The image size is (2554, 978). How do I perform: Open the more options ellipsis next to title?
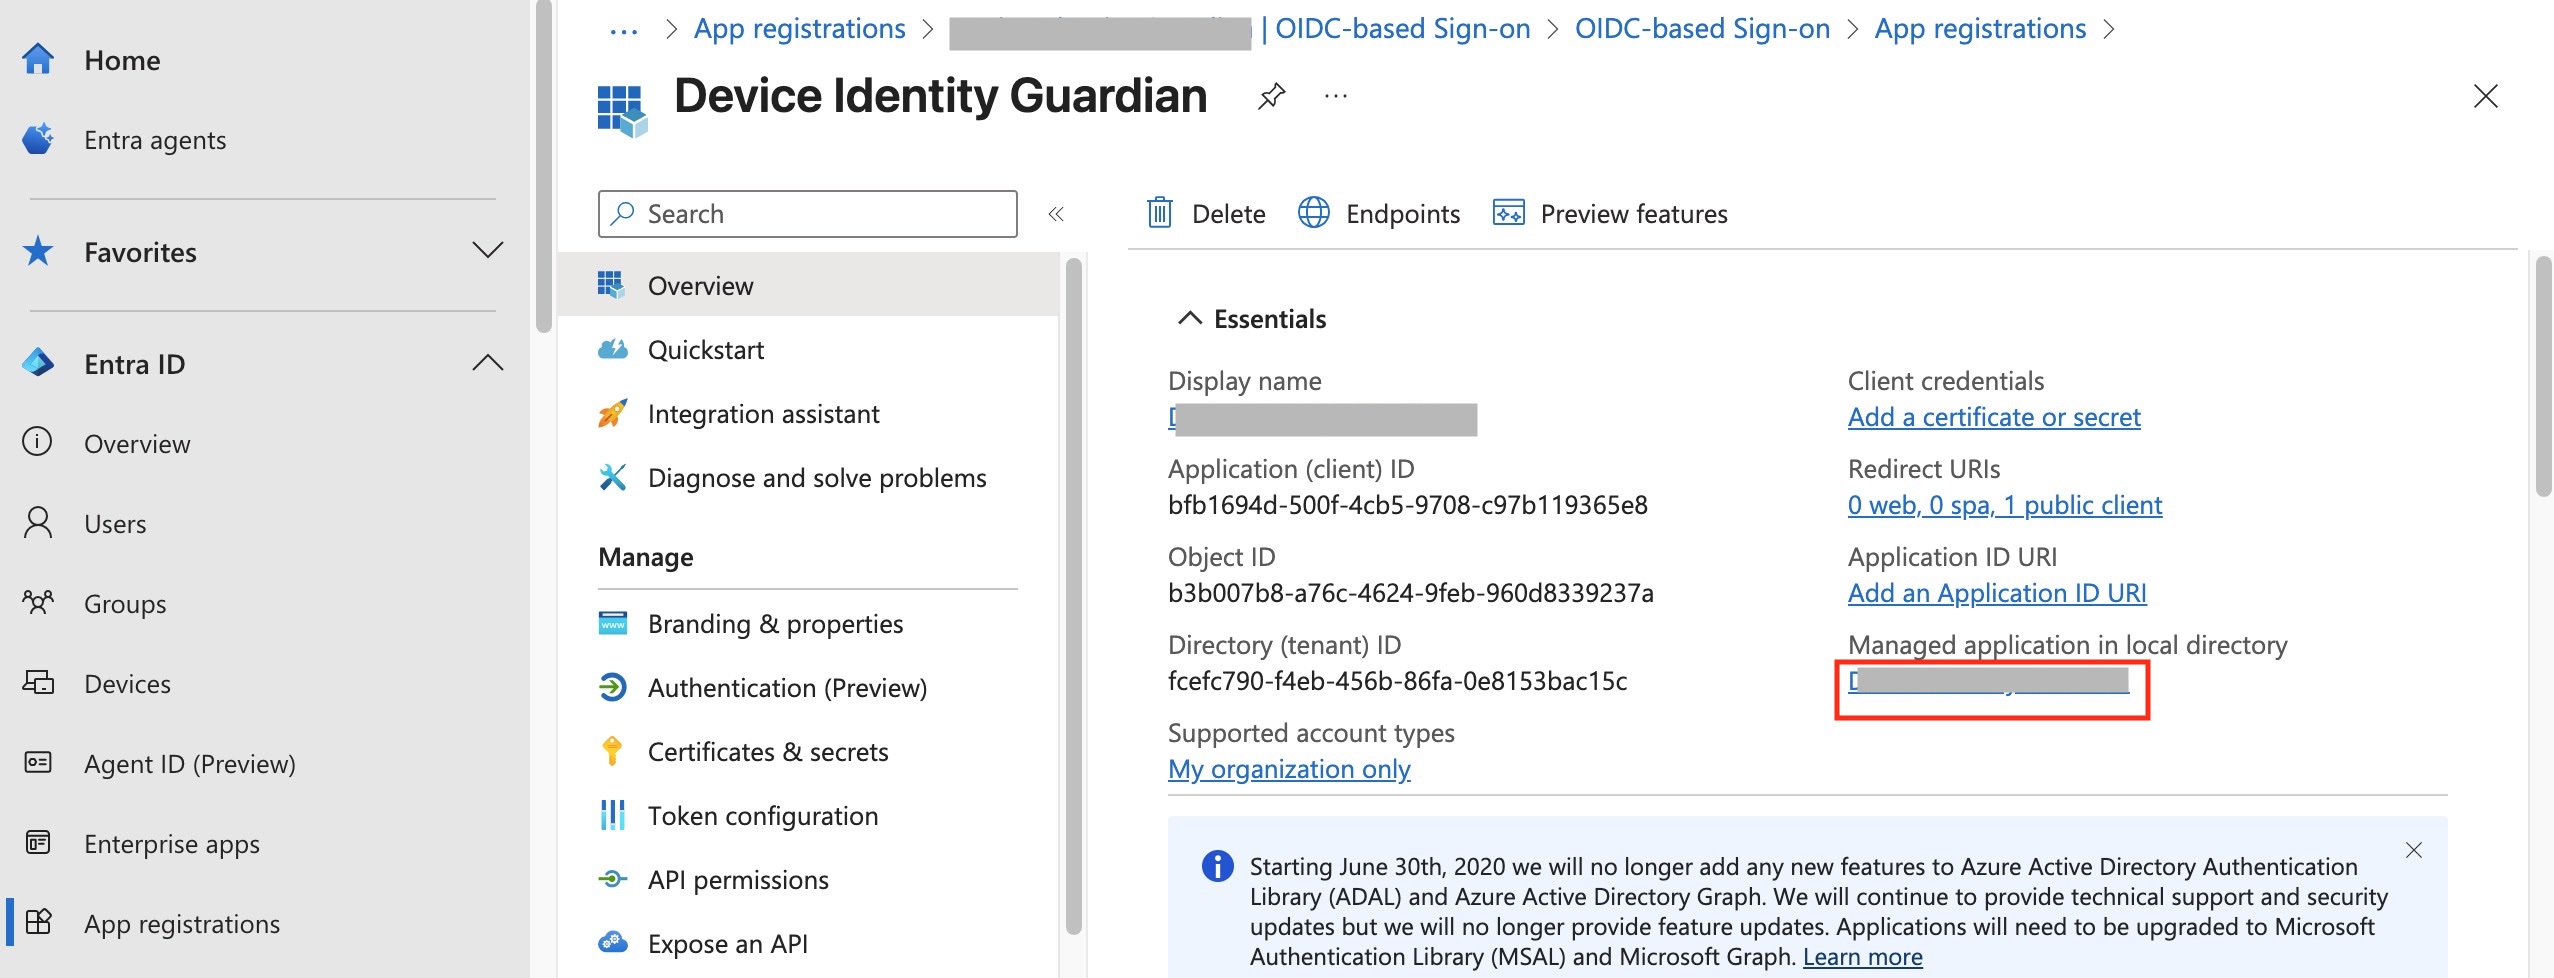click(x=1335, y=97)
